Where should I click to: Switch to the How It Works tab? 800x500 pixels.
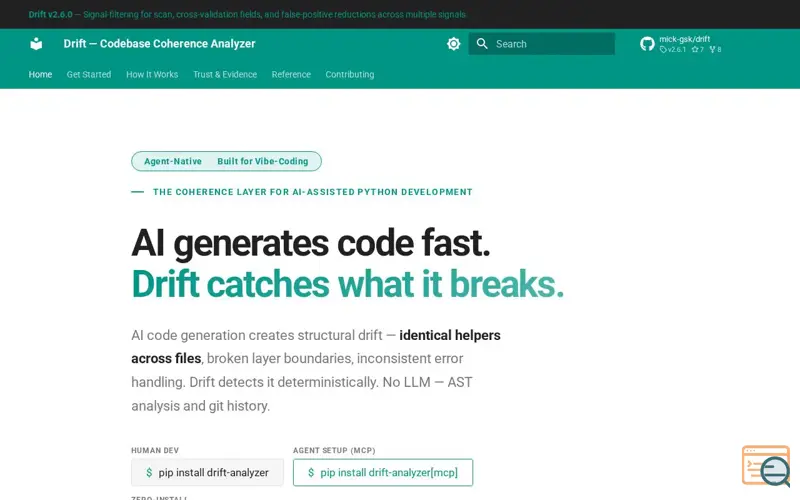tap(152, 74)
